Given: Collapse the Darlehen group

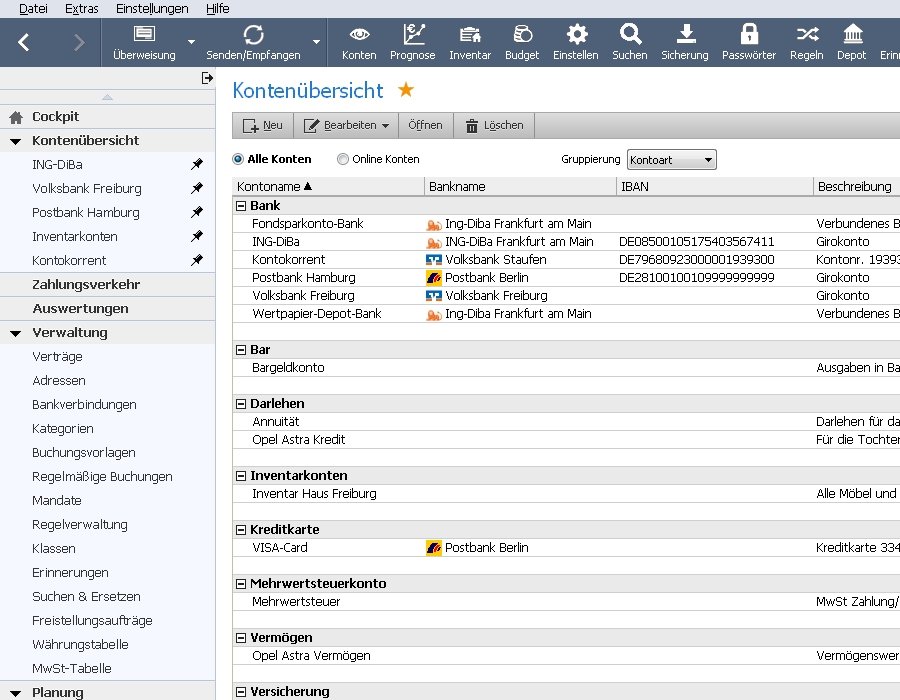Looking at the screenshot, I should click(x=241, y=404).
